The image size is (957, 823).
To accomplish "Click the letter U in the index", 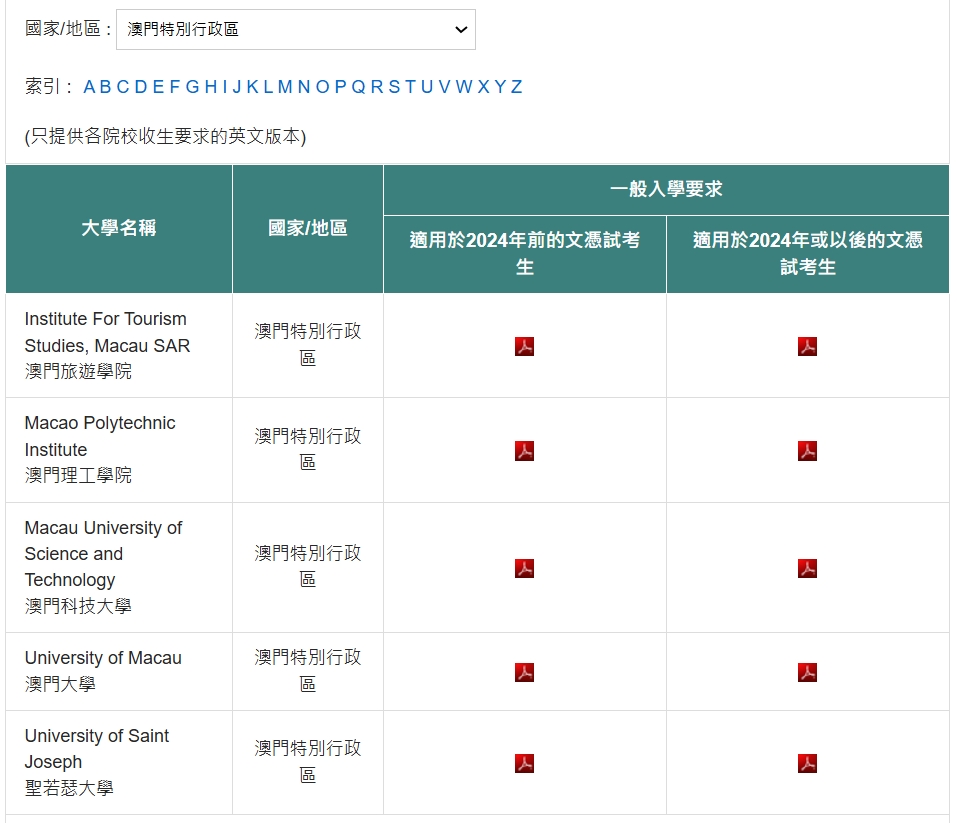I will click(424, 87).
